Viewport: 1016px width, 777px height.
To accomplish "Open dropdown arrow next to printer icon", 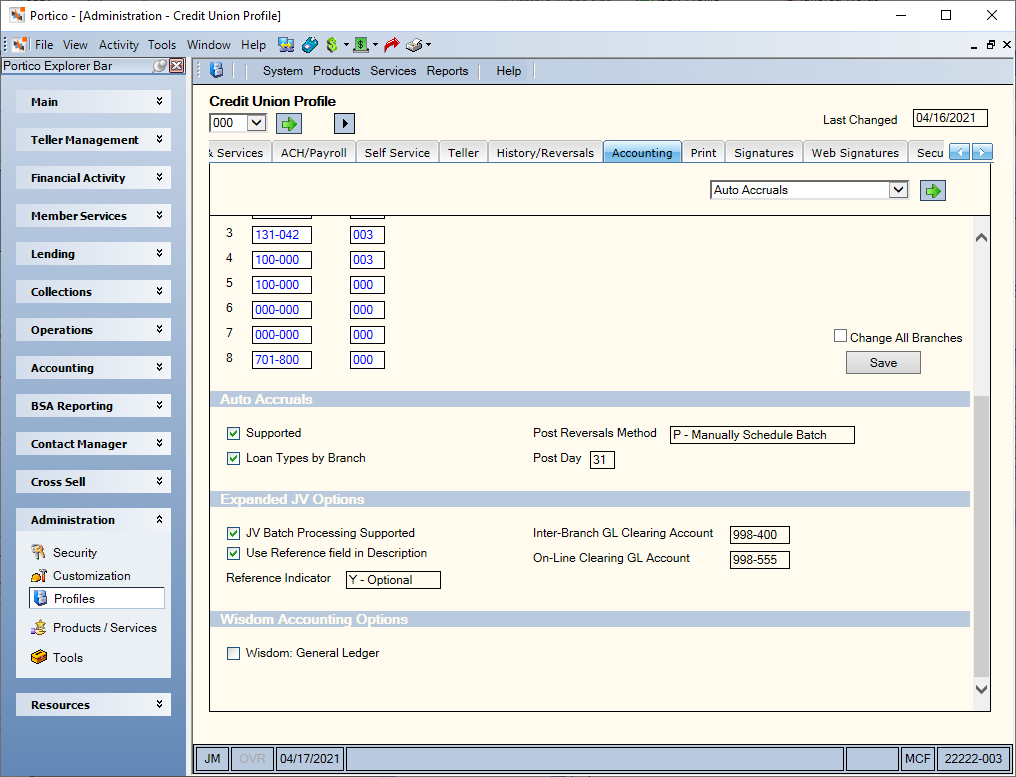I will coord(428,45).
